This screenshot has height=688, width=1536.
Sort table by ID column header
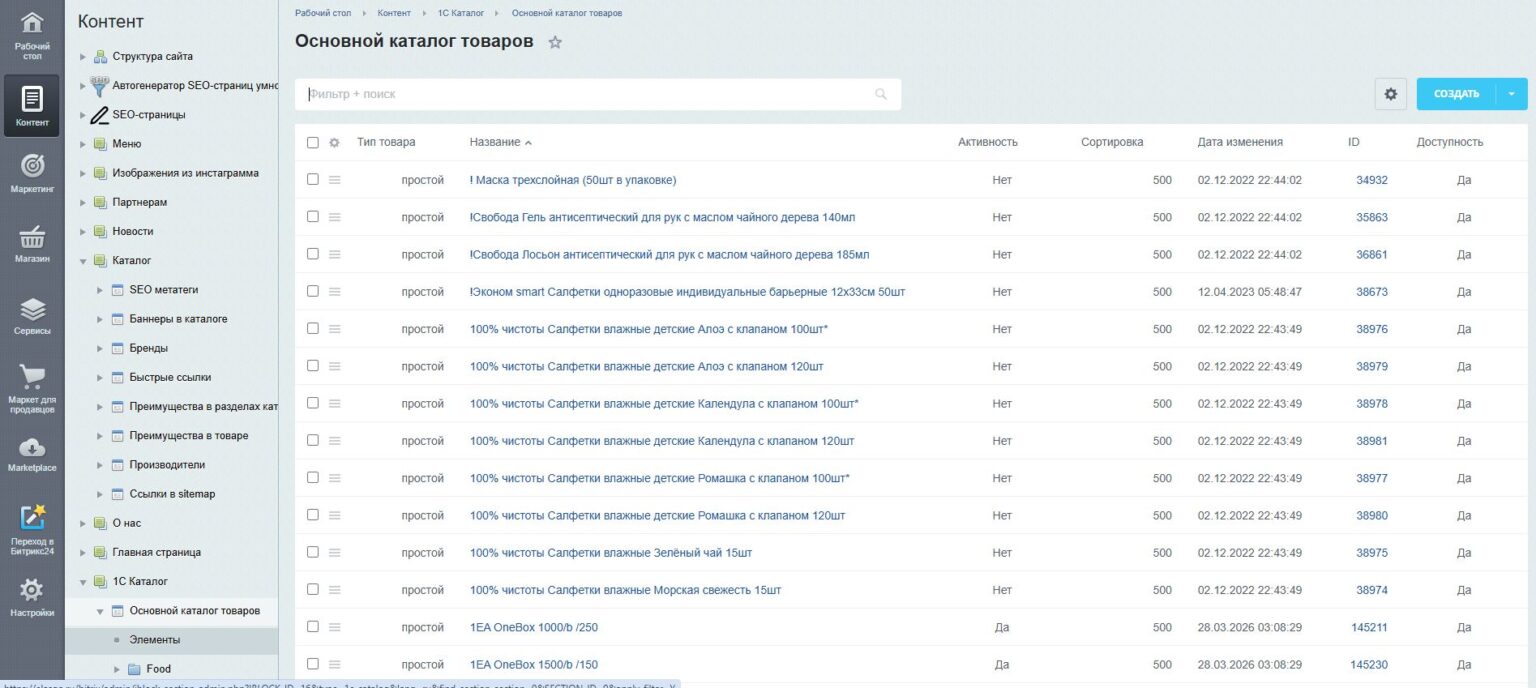click(x=1354, y=142)
